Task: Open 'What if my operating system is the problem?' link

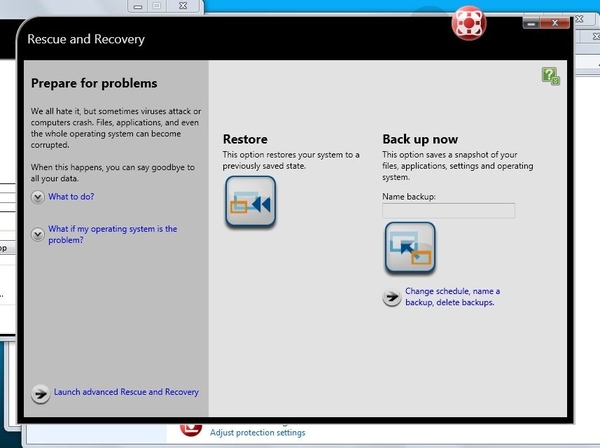Action: (112, 234)
